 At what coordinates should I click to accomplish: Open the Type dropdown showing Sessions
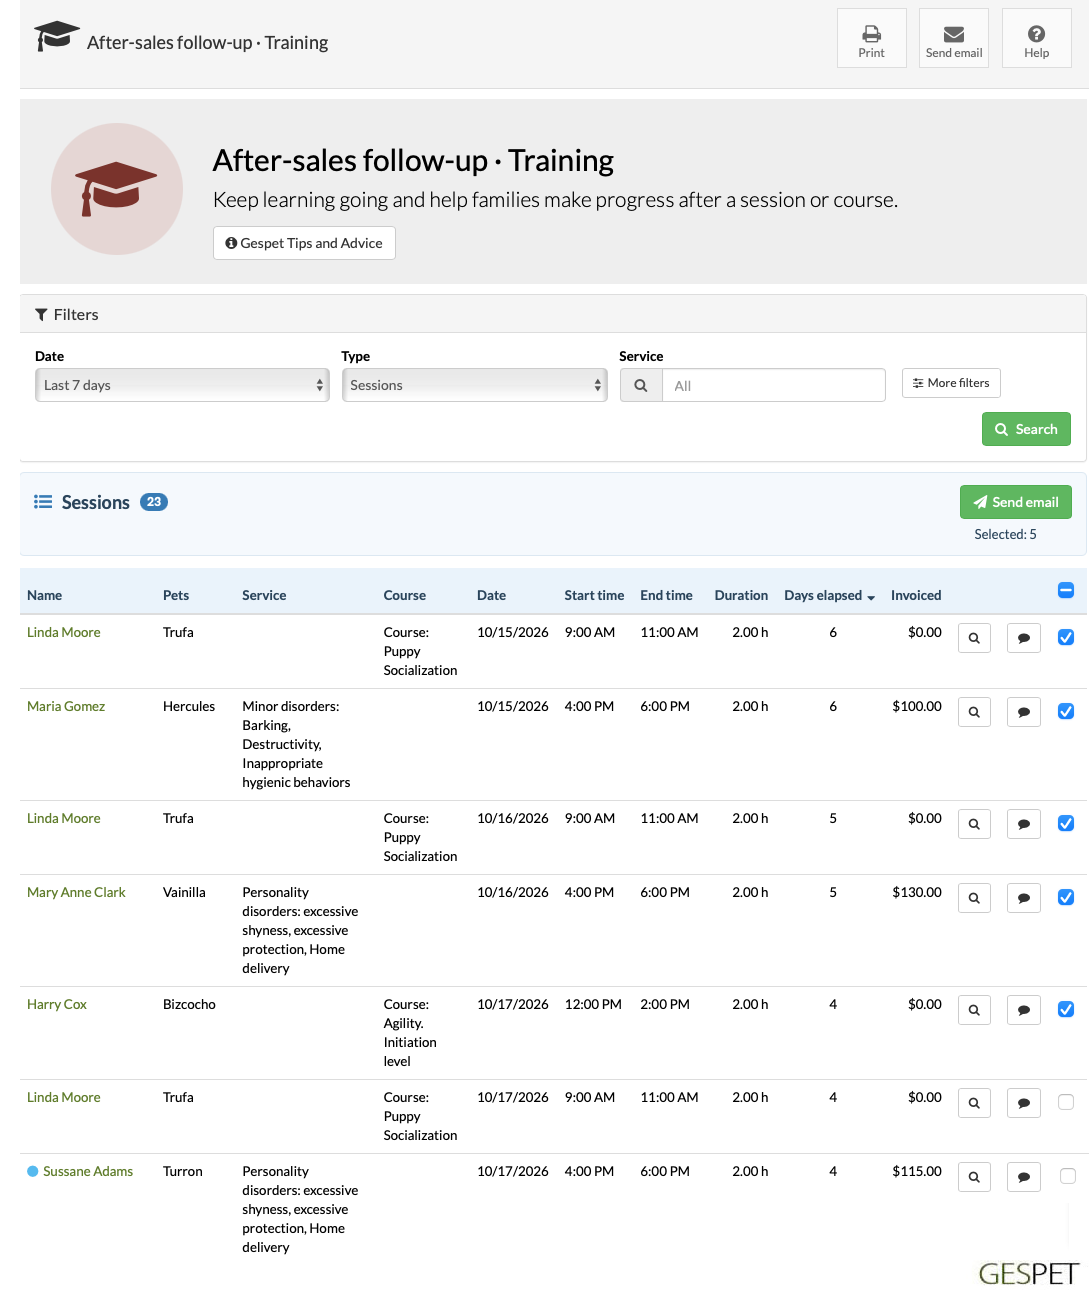pyautogui.click(x=474, y=385)
